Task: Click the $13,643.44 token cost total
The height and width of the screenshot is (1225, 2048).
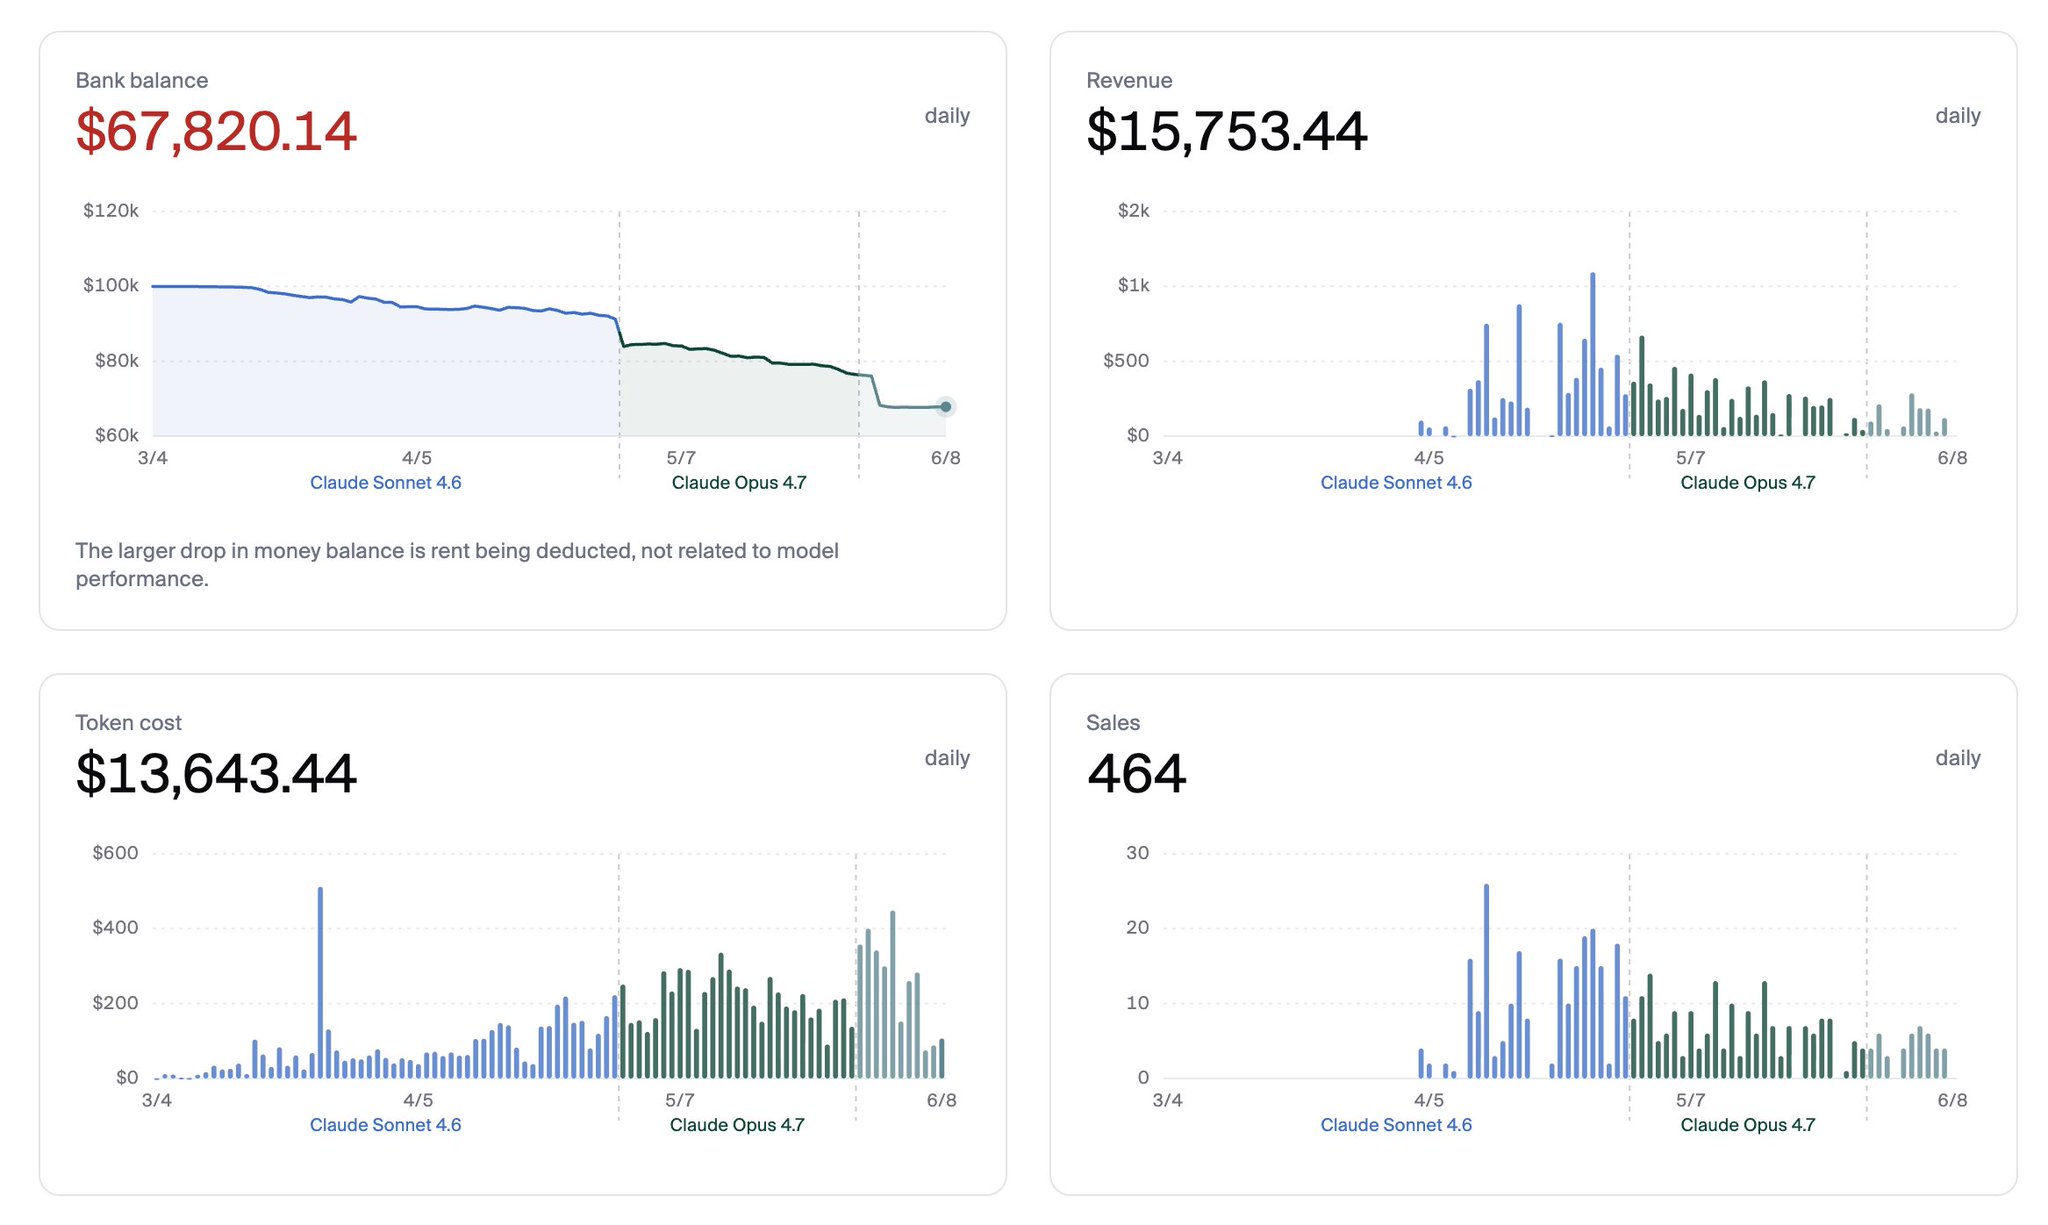Action: click(x=216, y=773)
